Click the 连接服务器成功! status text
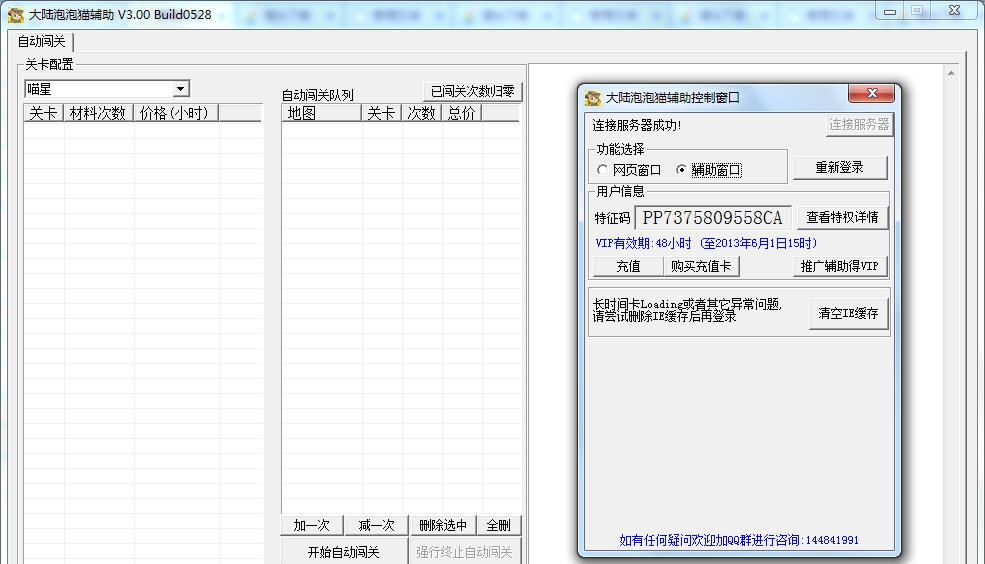This screenshot has width=985, height=564. click(636, 125)
